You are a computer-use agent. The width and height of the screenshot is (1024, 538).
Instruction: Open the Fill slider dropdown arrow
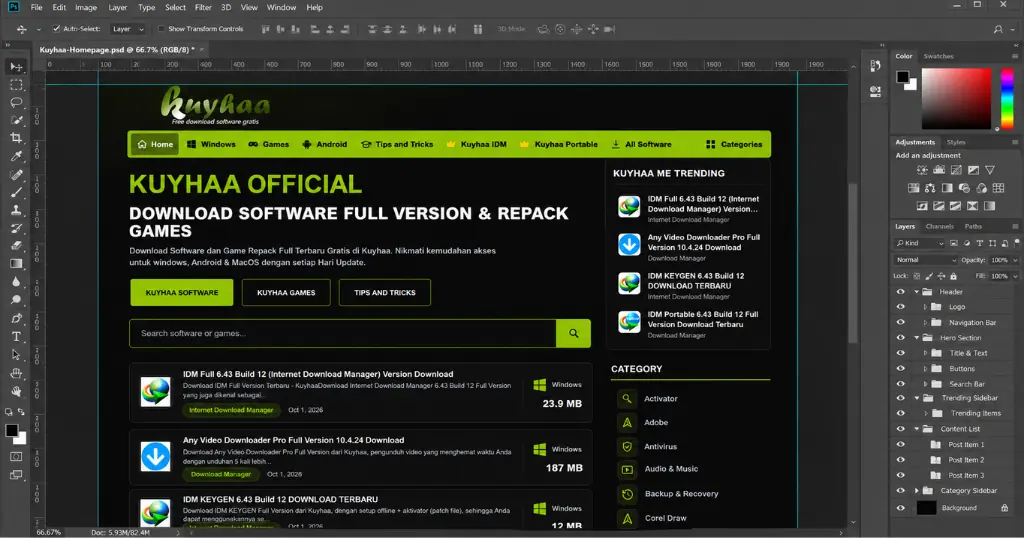pos(1014,276)
